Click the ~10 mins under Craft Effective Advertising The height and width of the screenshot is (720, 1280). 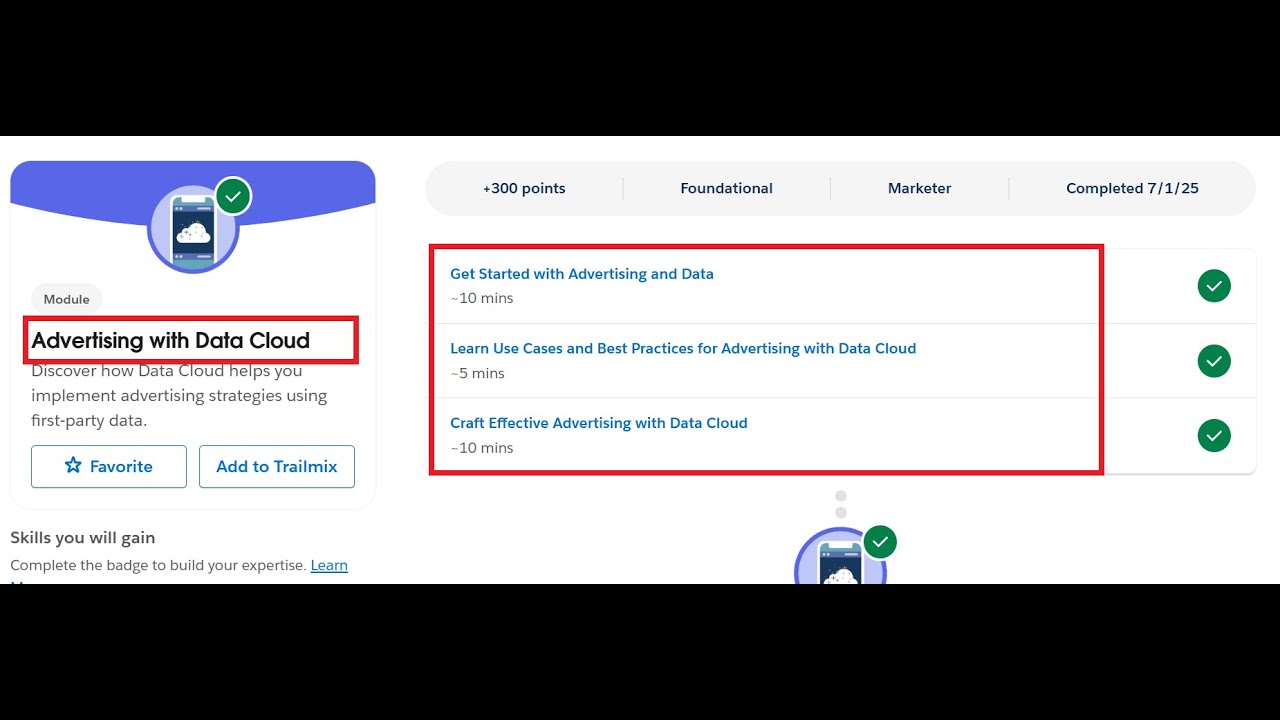click(482, 448)
